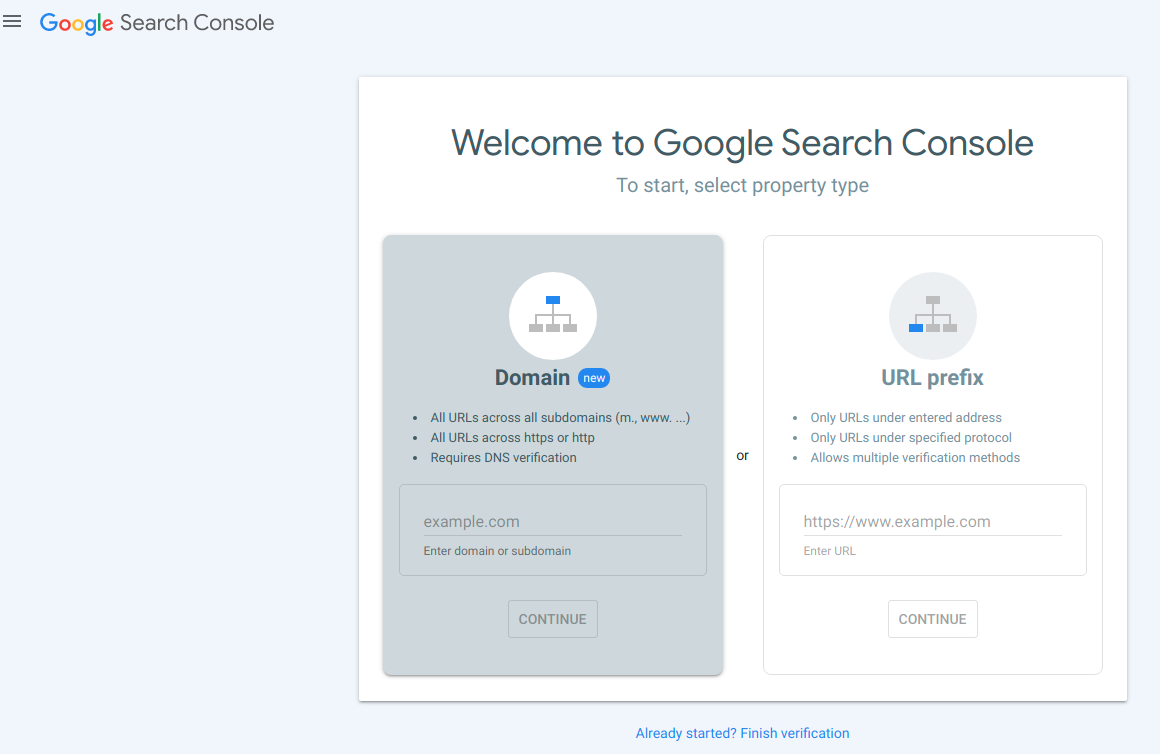Click "Welcome to Google Search Console" title
The height and width of the screenshot is (754, 1160).
pyautogui.click(x=742, y=143)
